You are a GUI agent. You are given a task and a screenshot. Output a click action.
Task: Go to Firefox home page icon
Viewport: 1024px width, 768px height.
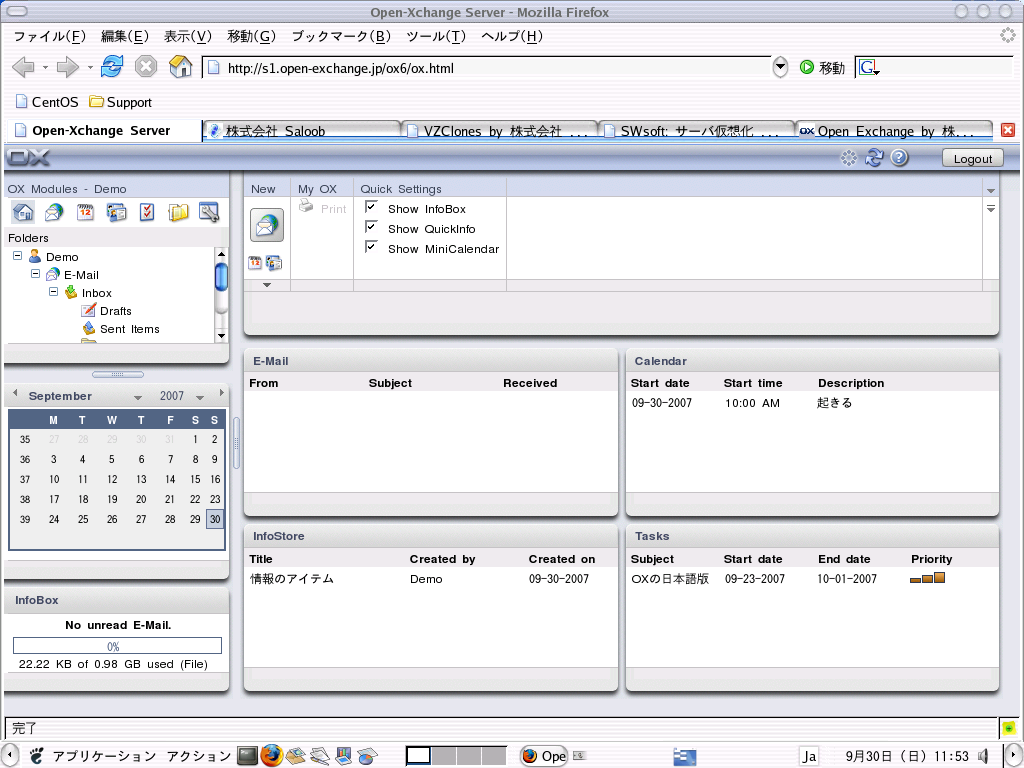coord(180,66)
